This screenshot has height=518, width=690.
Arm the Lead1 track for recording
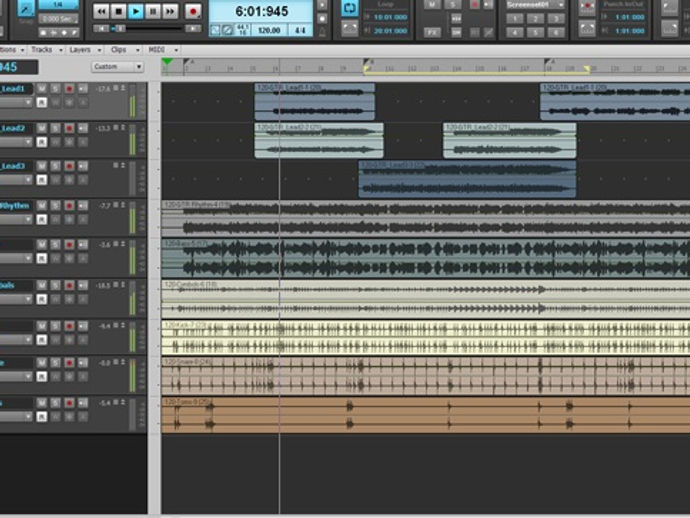[69, 89]
